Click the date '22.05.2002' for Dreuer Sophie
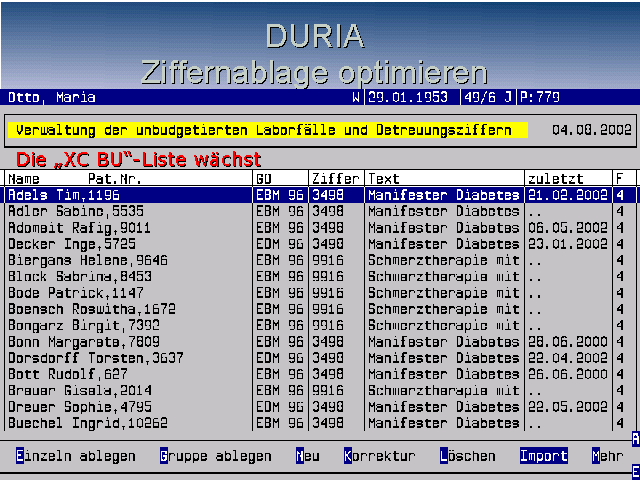The height and width of the screenshot is (480, 640). tap(568, 407)
